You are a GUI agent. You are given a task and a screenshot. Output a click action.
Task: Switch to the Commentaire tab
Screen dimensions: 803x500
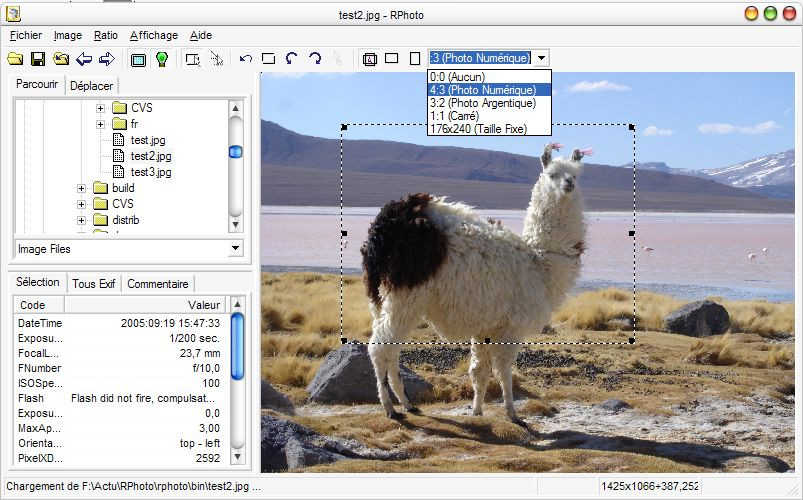tap(158, 283)
